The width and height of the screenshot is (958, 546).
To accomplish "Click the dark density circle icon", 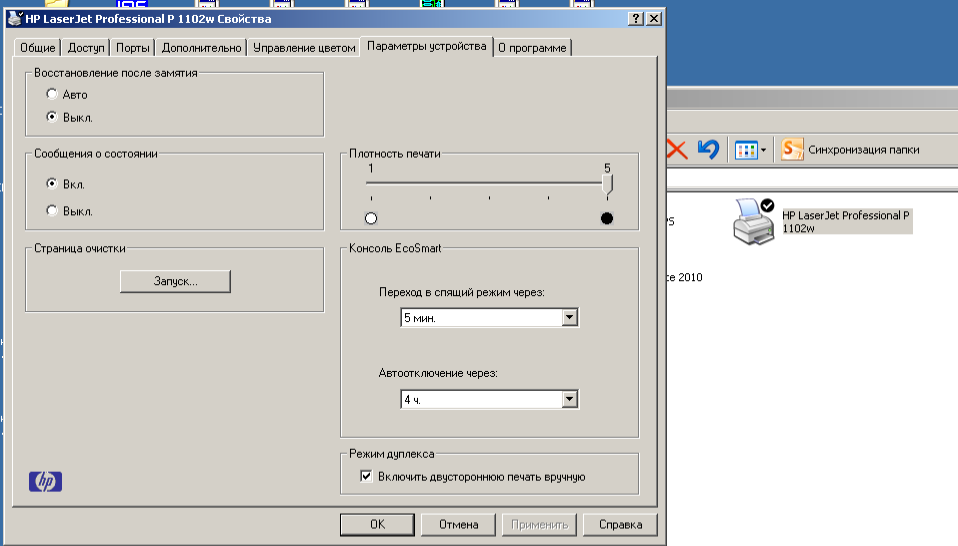I will 607,218.
